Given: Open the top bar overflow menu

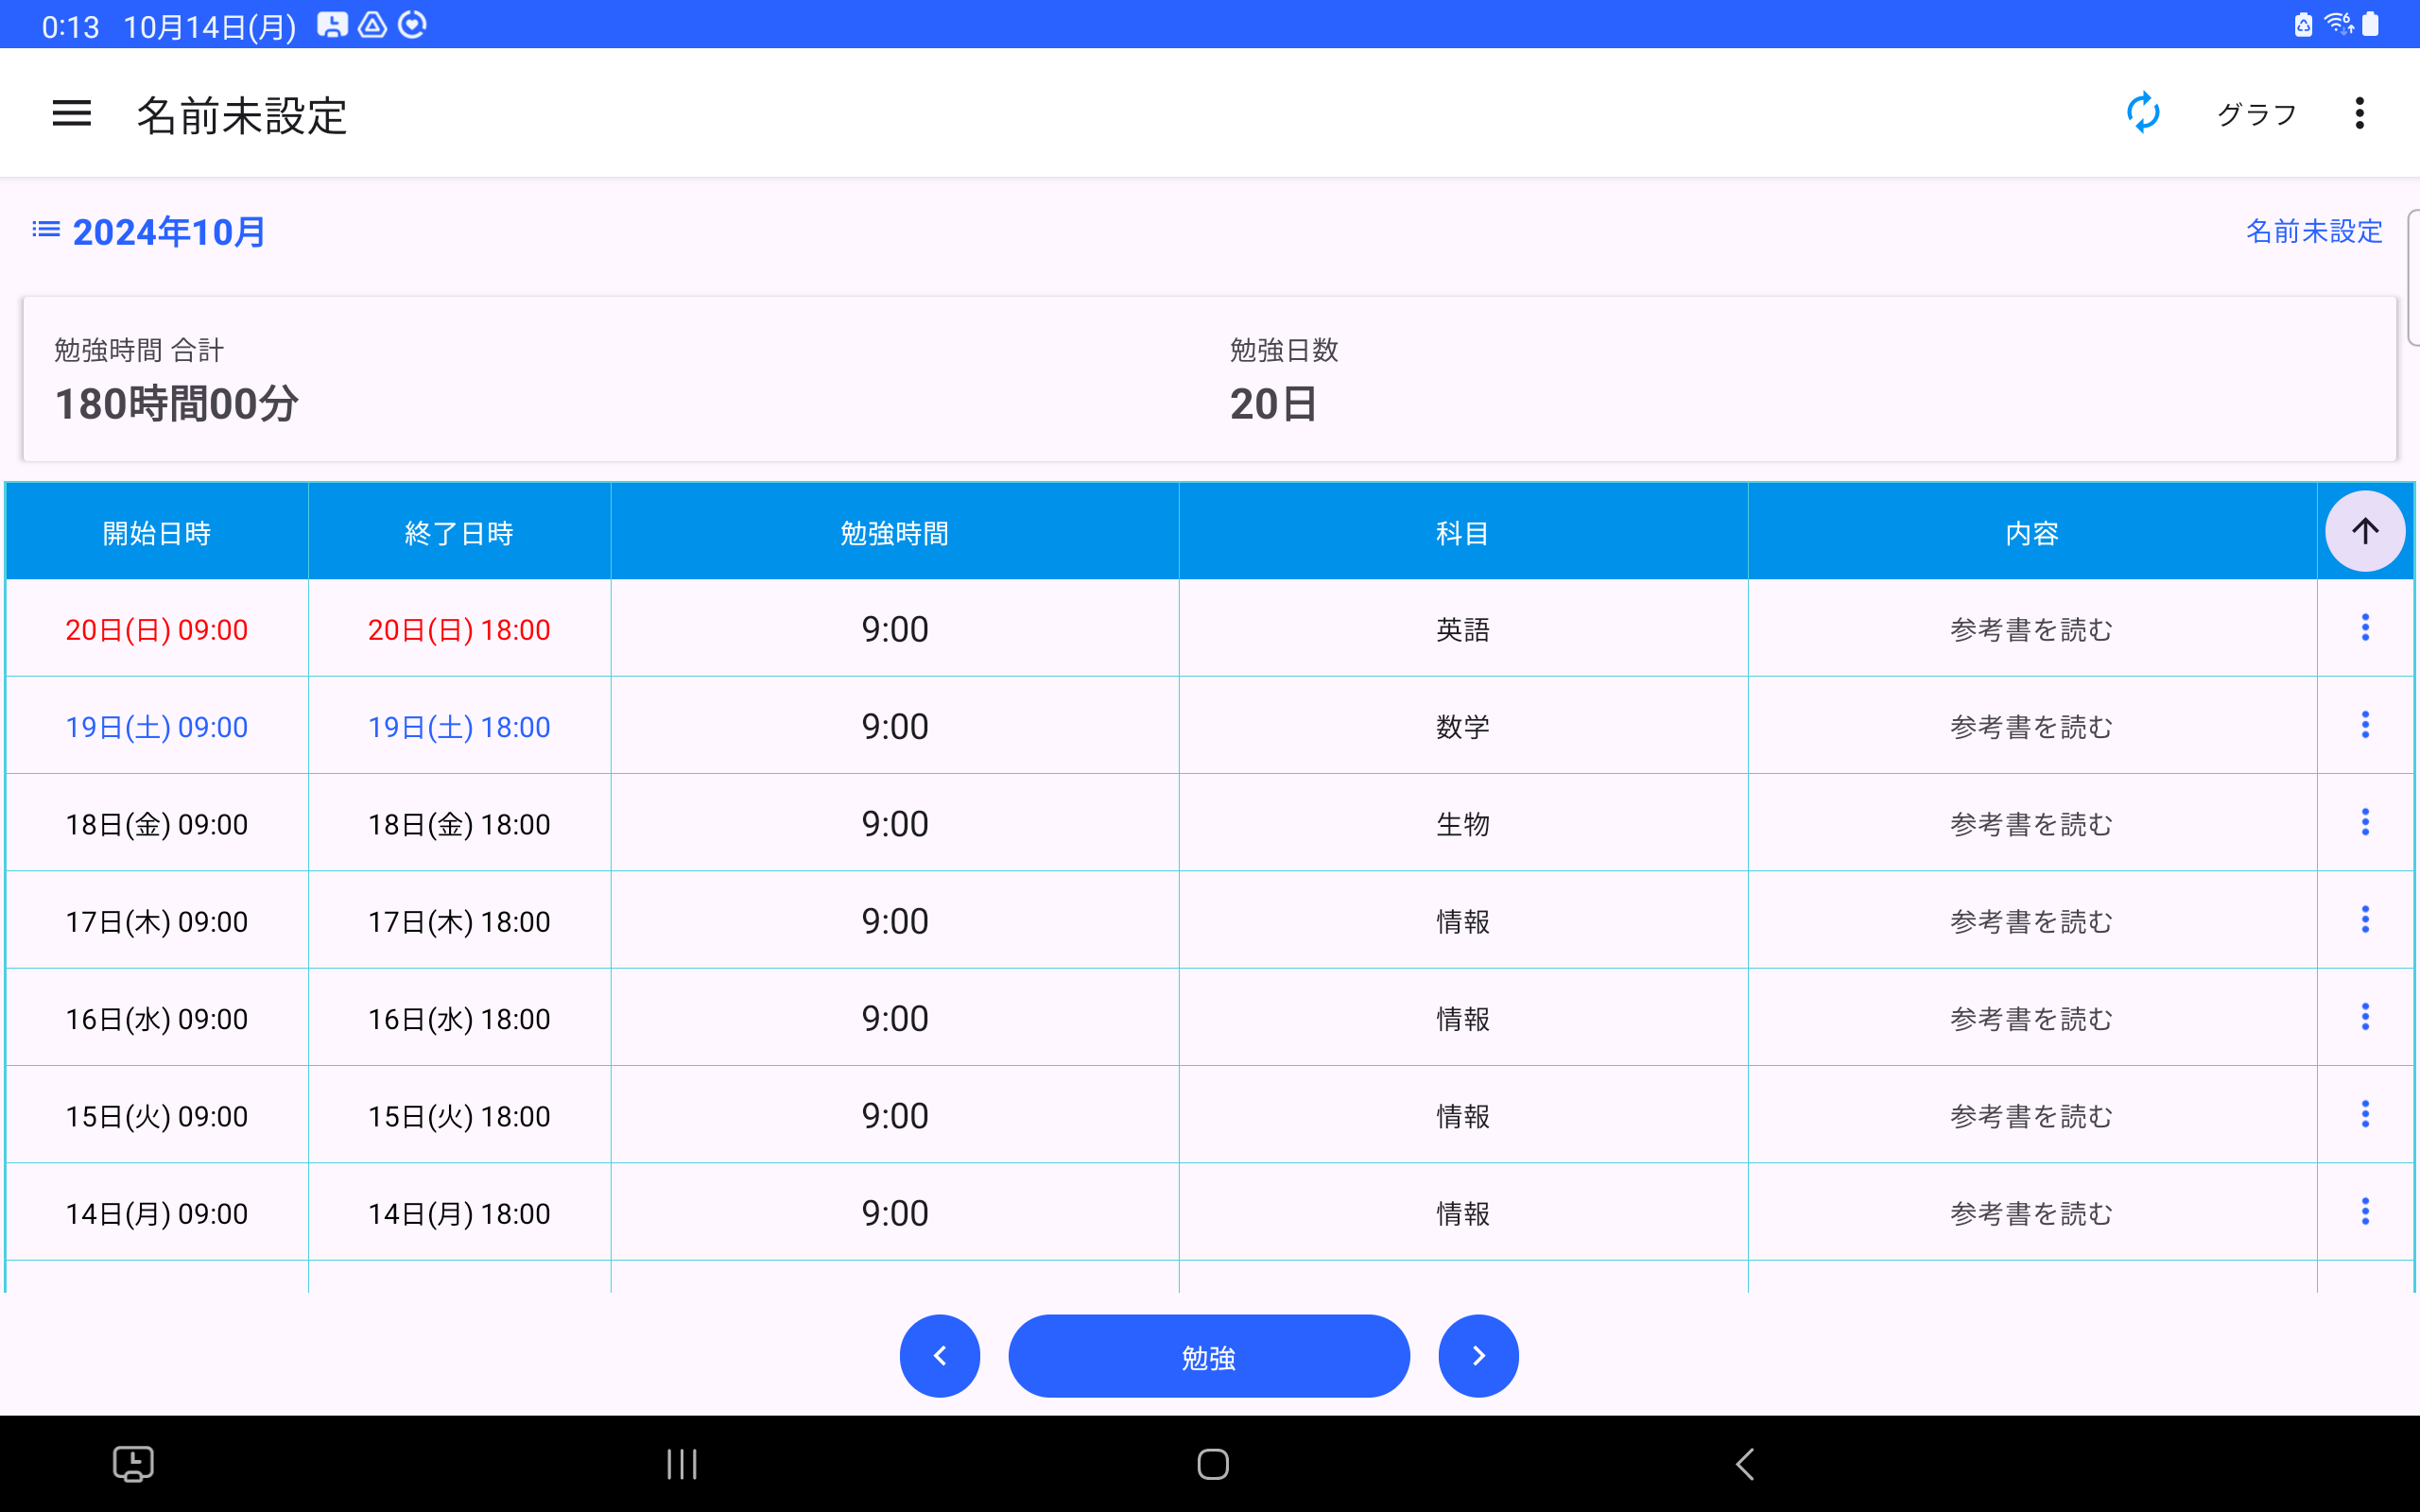Looking at the screenshot, I should (x=2359, y=113).
